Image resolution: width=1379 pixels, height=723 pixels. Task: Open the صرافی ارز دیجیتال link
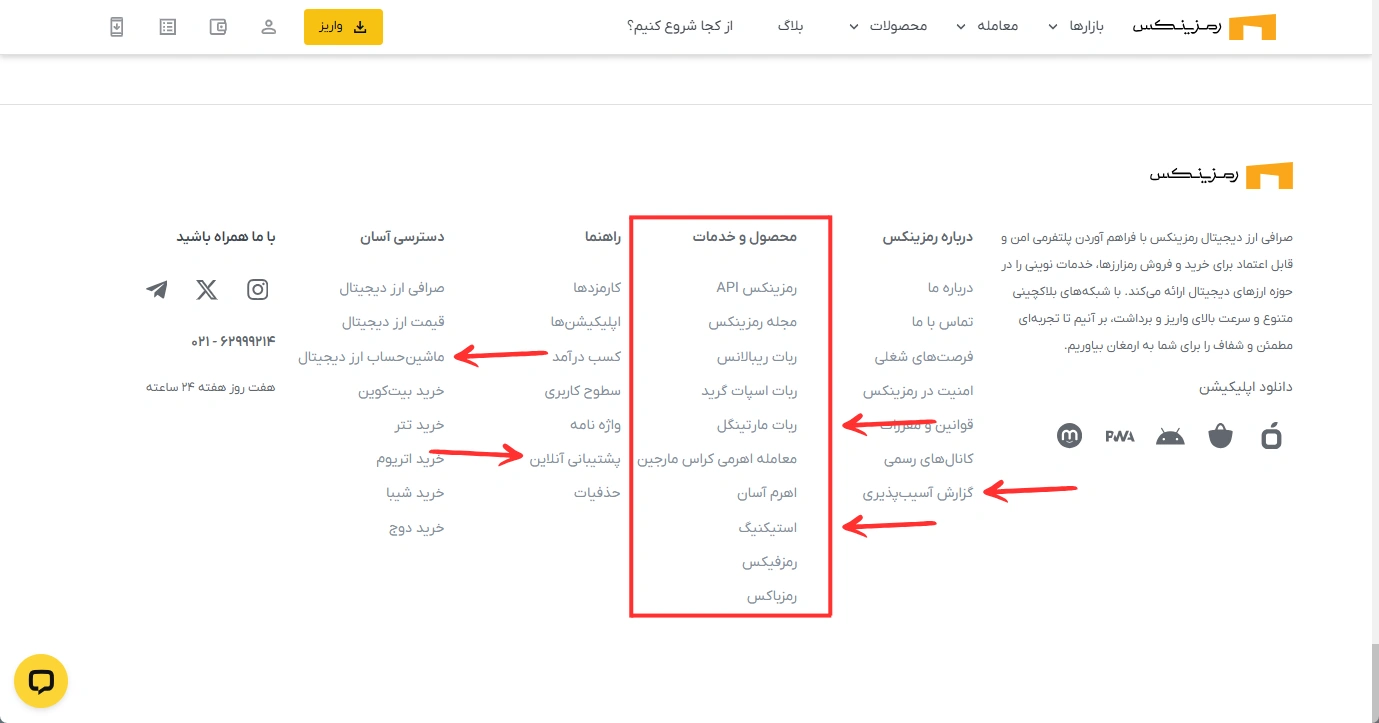391,288
